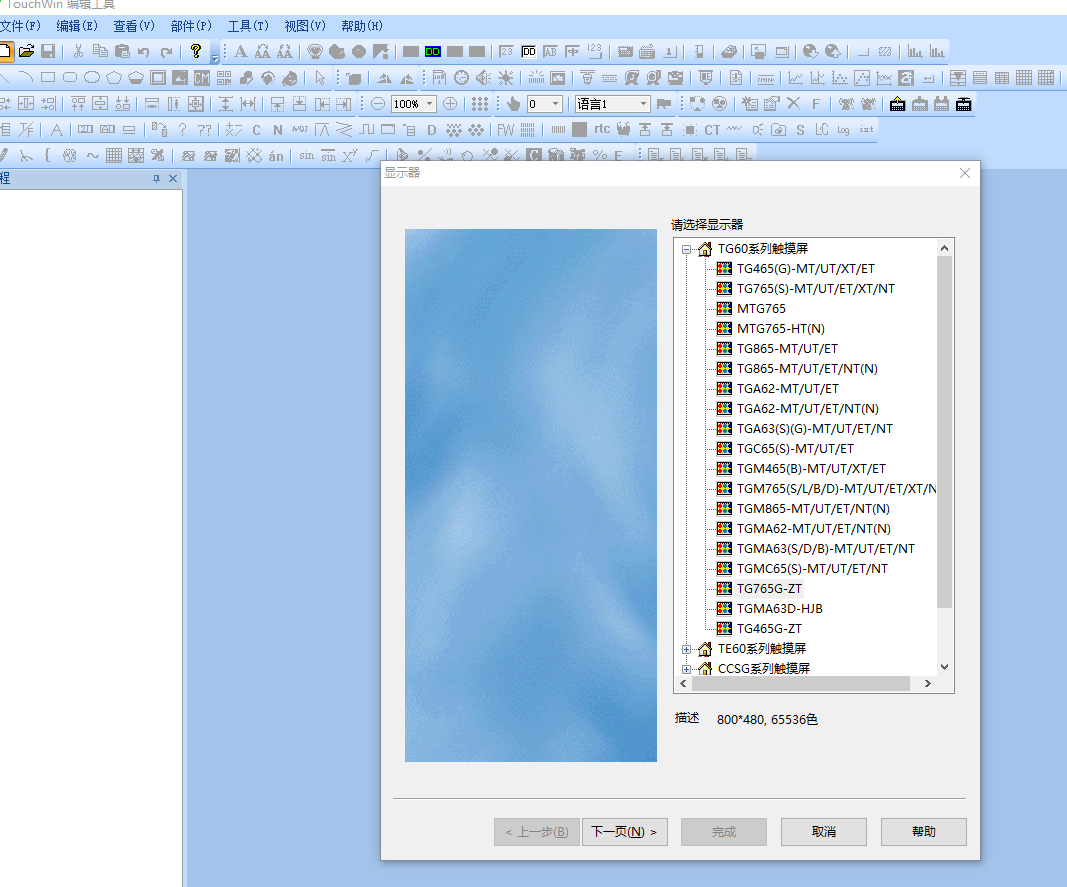This screenshot has width=1067, height=887.
Task: Click the 上一步(B) back button
Action: pos(536,832)
